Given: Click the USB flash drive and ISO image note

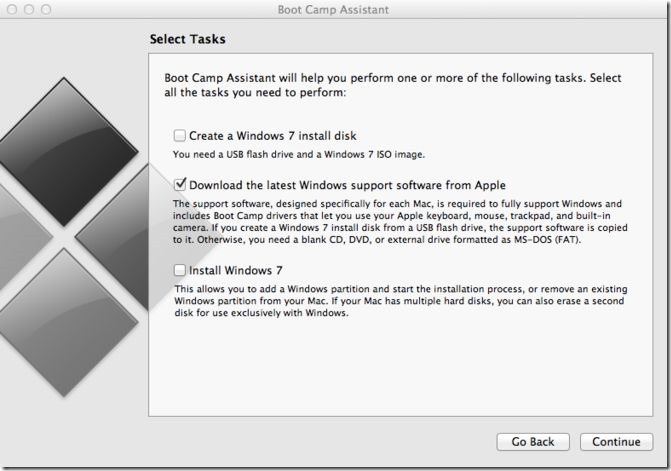Looking at the screenshot, I should [x=299, y=154].
